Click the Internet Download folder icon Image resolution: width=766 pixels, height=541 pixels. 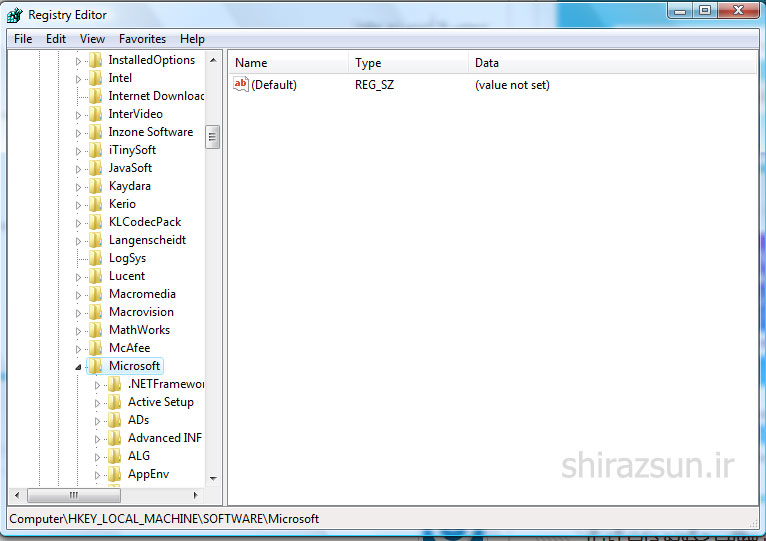(x=96, y=96)
